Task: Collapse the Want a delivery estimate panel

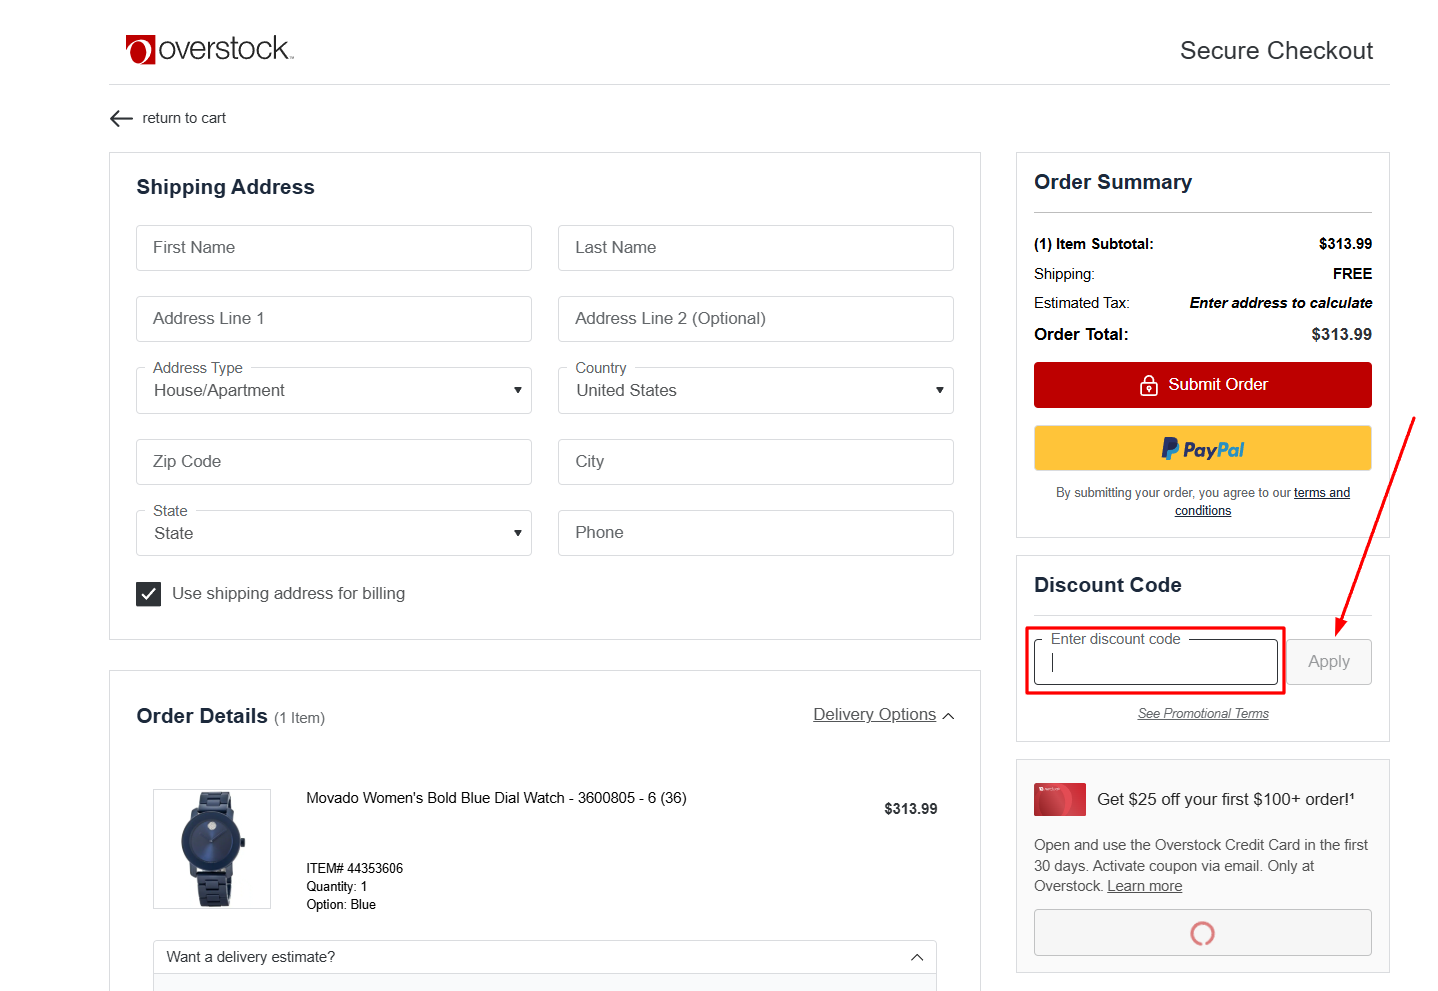Action: click(x=545, y=957)
